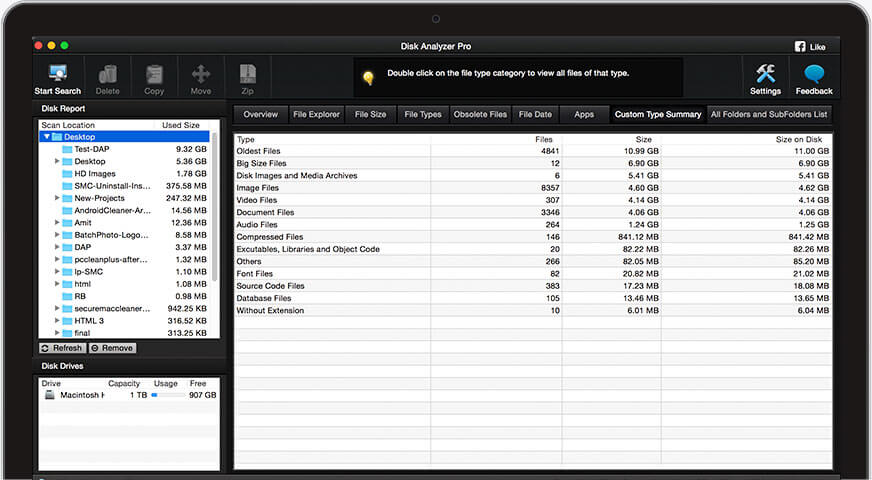The width and height of the screenshot is (872, 480).
Task: Switch to the Overview tab
Action: 260,115
